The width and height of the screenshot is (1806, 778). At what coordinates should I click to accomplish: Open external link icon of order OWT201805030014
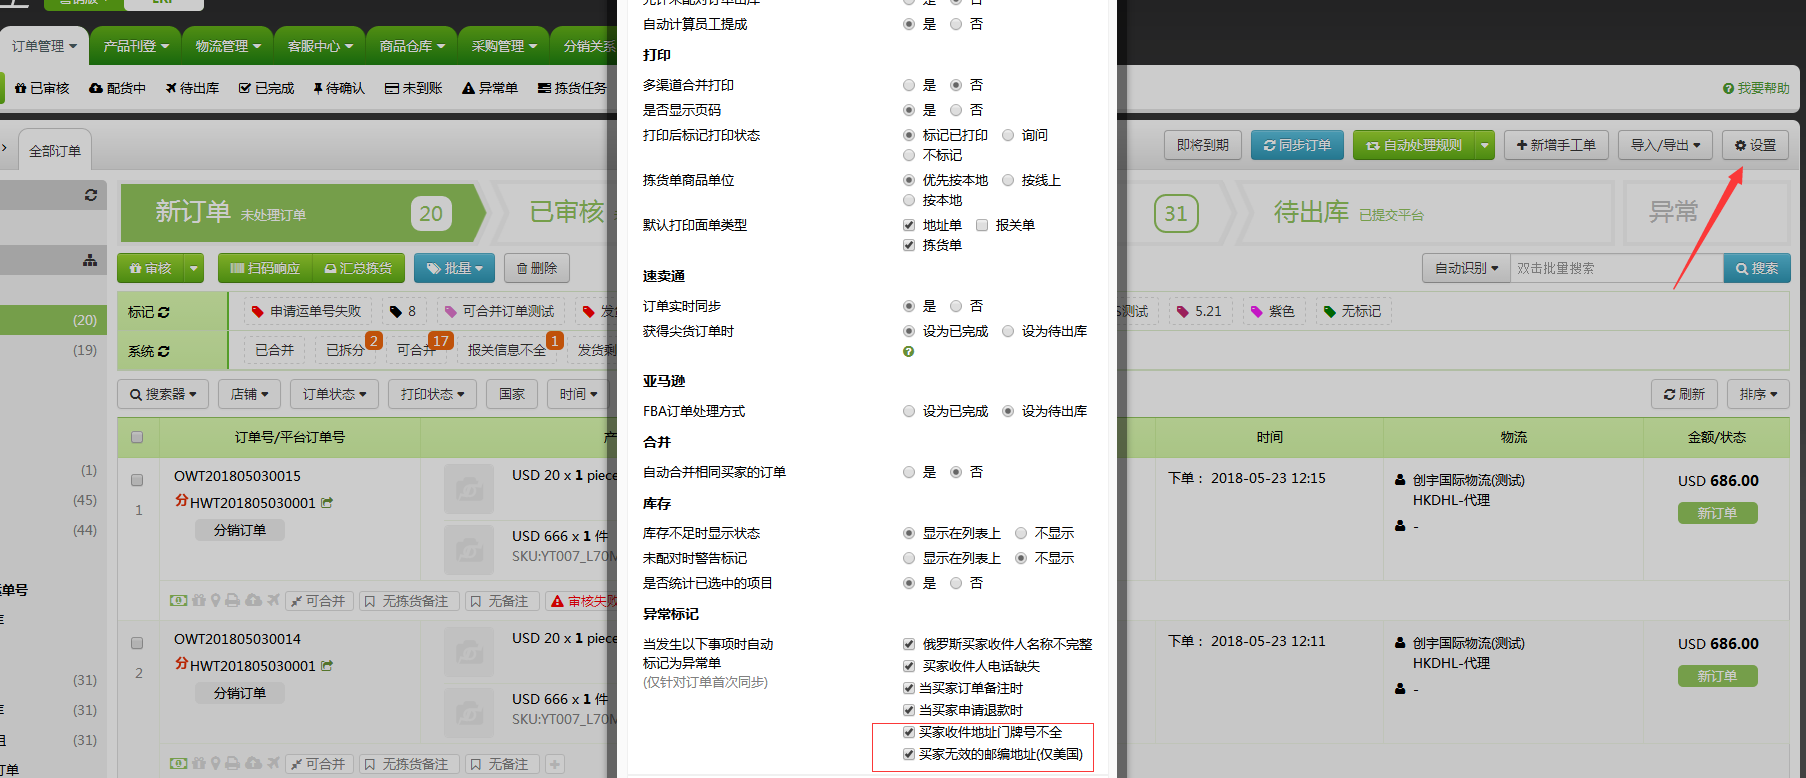click(x=327, y=666)
